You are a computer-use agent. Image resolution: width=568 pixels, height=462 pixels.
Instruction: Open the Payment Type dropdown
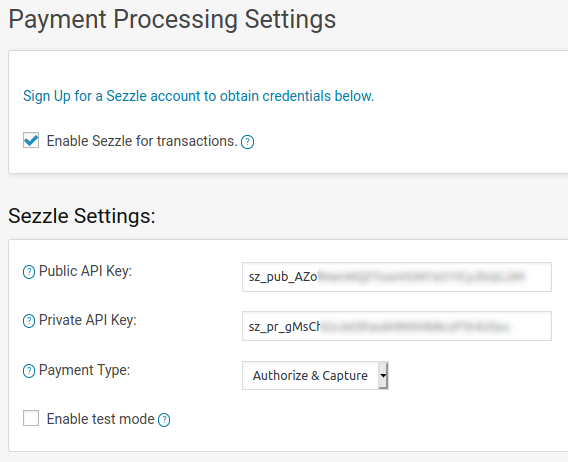(x=315, y=375)
